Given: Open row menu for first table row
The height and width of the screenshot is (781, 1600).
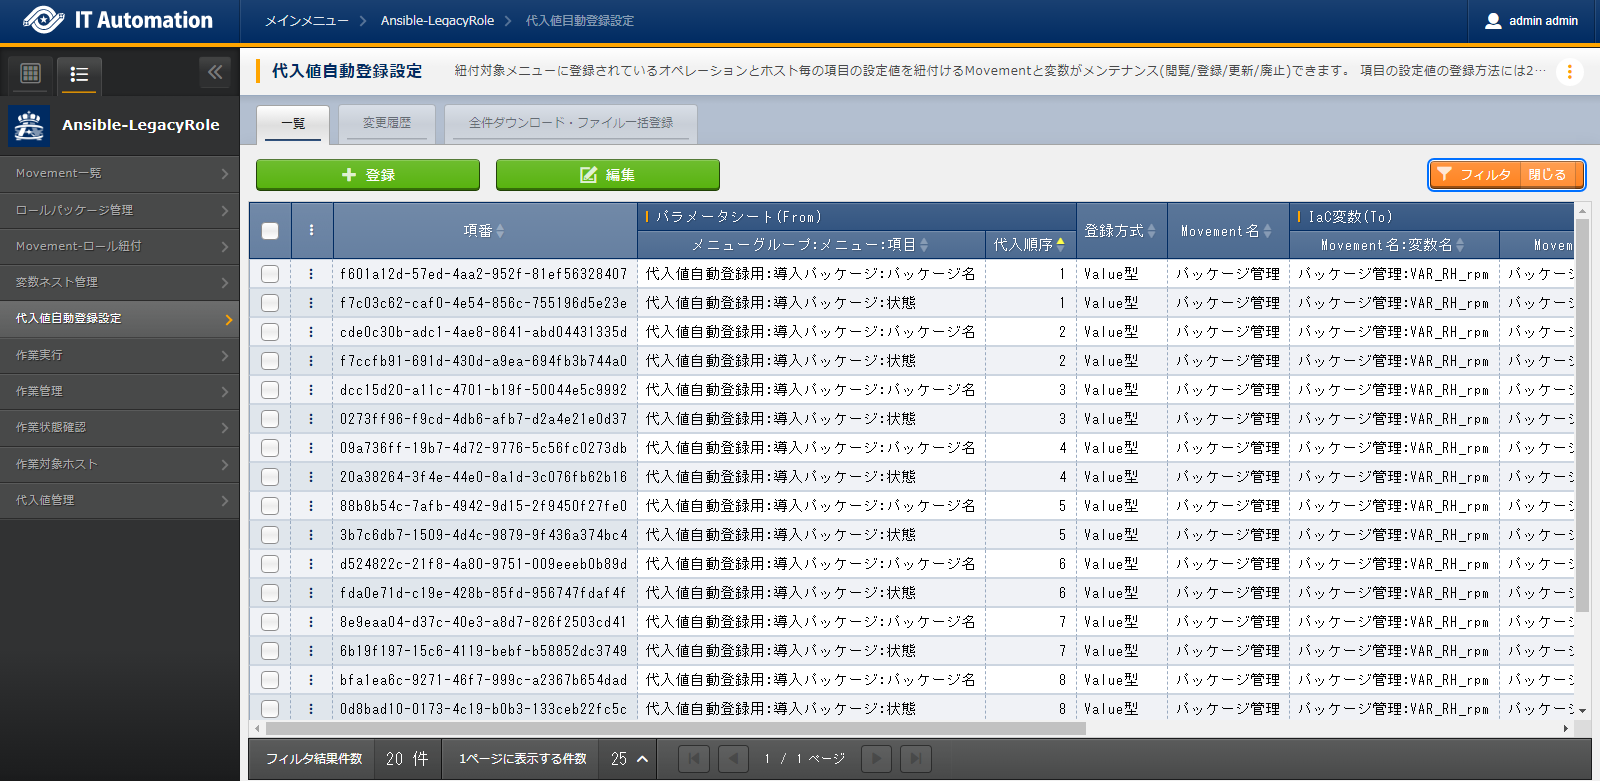Looking at the screenshot, I should 311,274.
